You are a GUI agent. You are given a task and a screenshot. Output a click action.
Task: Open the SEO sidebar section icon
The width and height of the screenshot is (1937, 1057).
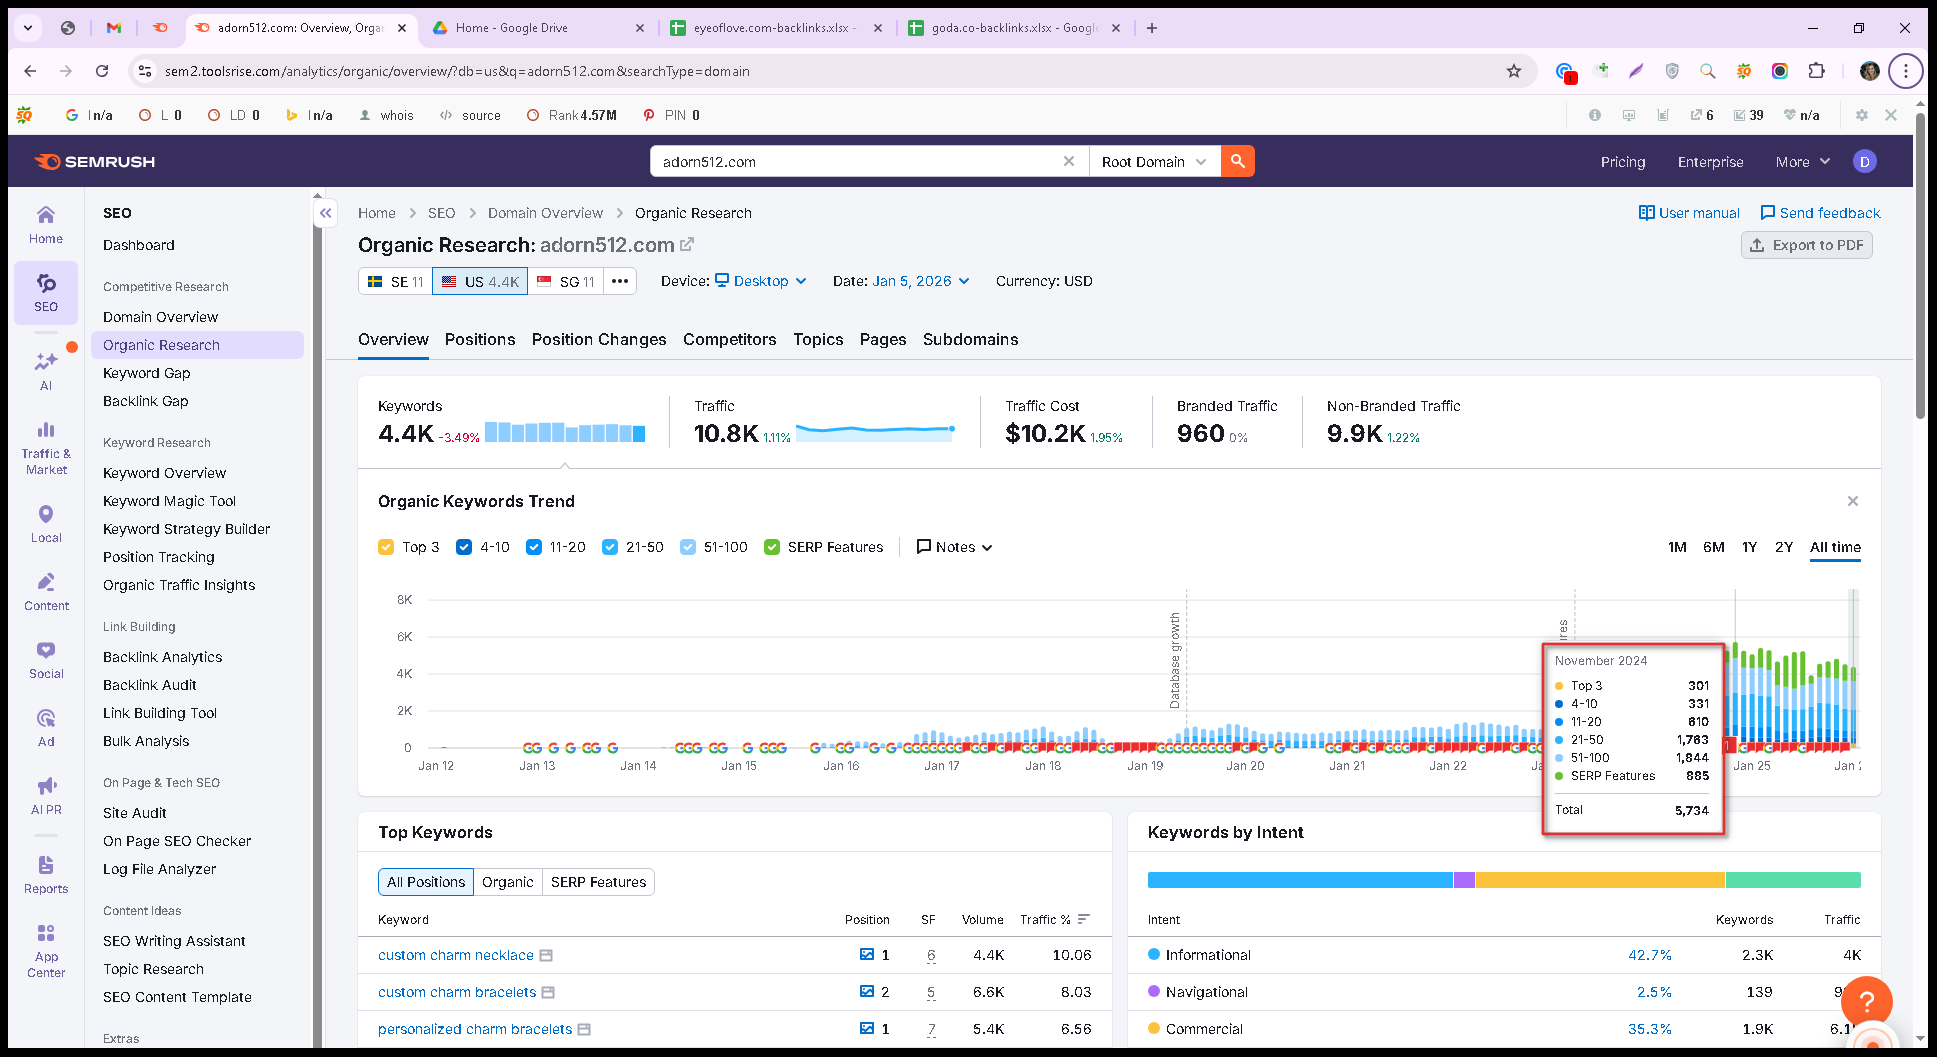[x=46, y=292]
